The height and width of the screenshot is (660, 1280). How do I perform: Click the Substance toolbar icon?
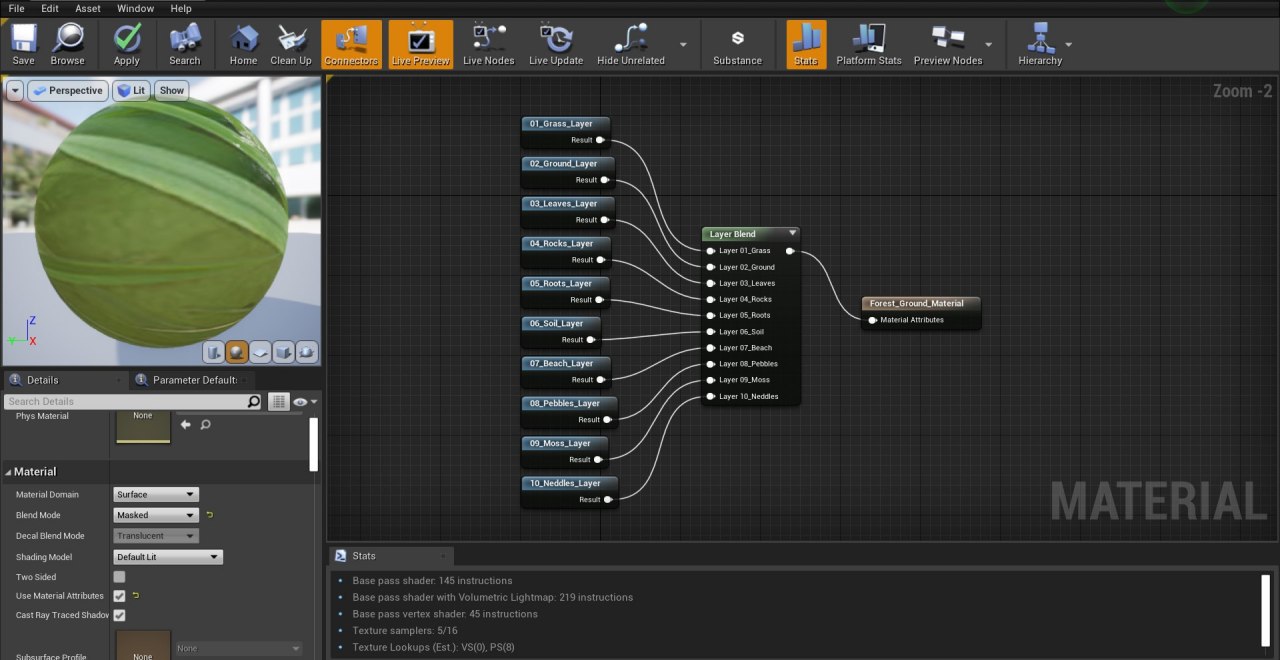738,44
